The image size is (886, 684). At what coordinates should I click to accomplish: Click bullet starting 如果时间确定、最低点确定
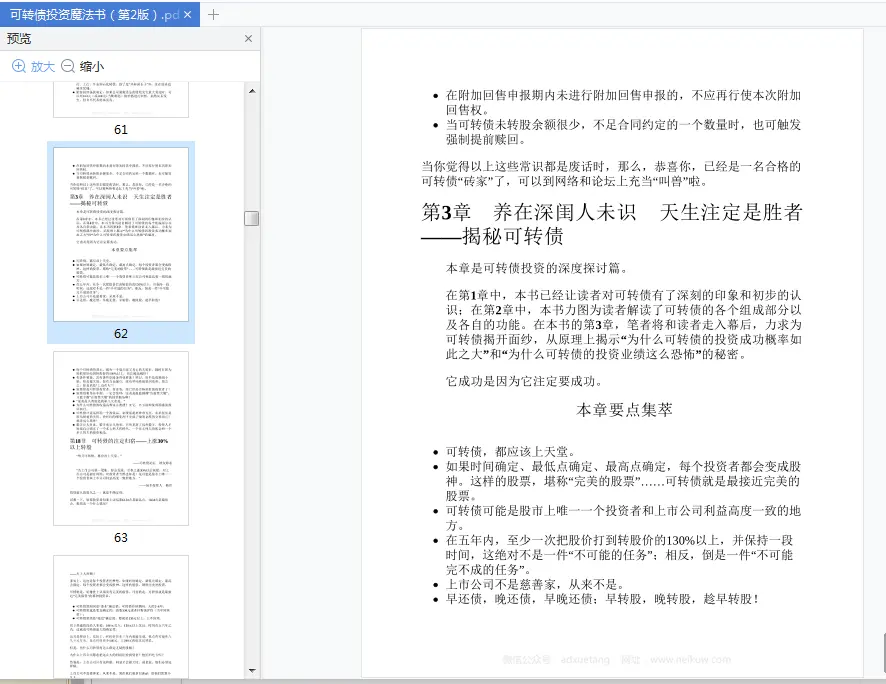click(x=623, y=481)
